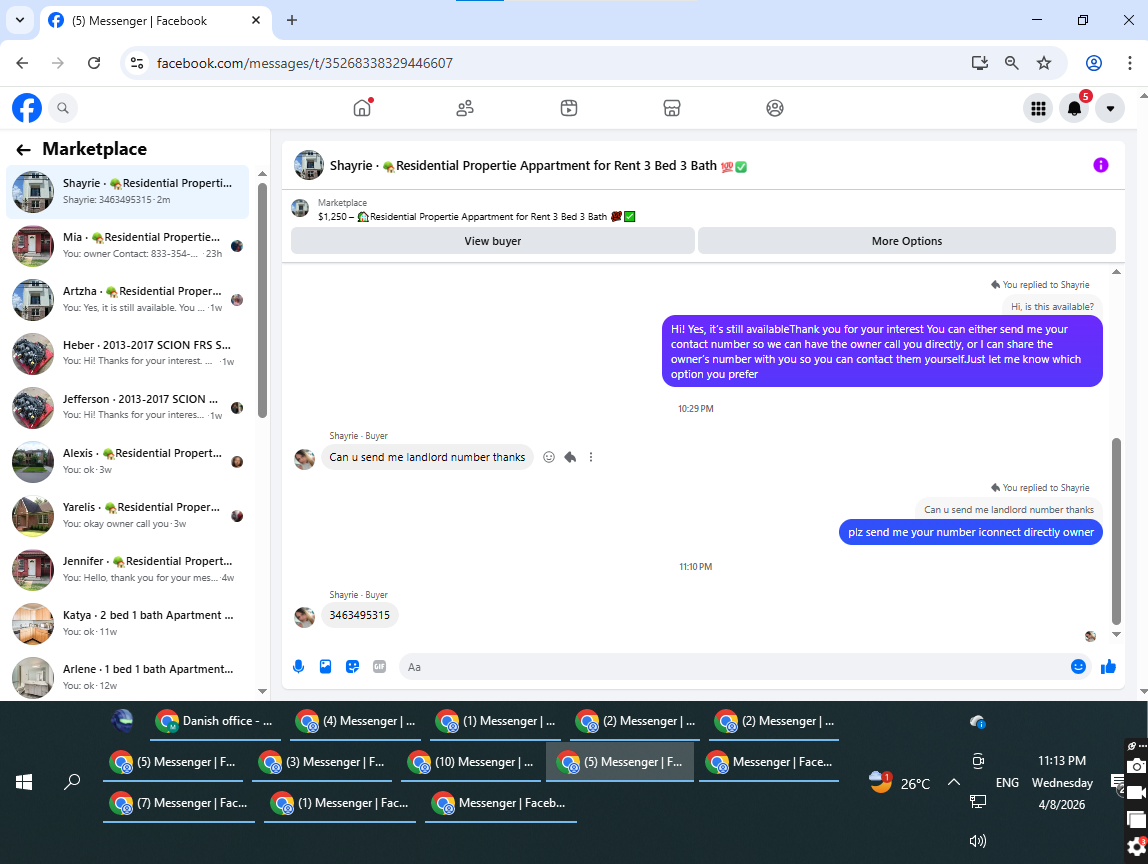This screenshot has height=864, width=1148.
Task: Open Heber 2013-2017 SCION FRS conversation
Action: (x=127, y=354)
